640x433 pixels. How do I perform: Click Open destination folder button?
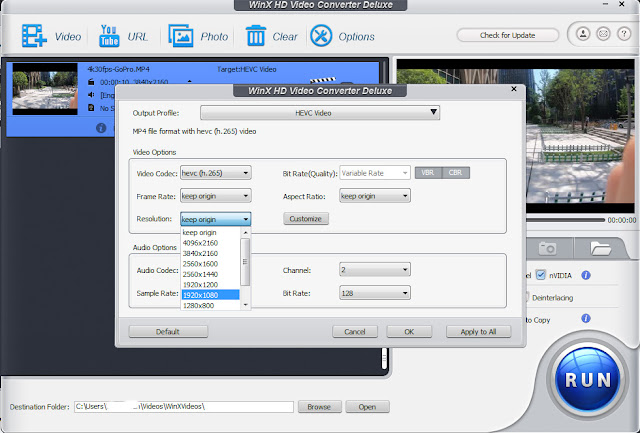[367, 406]
